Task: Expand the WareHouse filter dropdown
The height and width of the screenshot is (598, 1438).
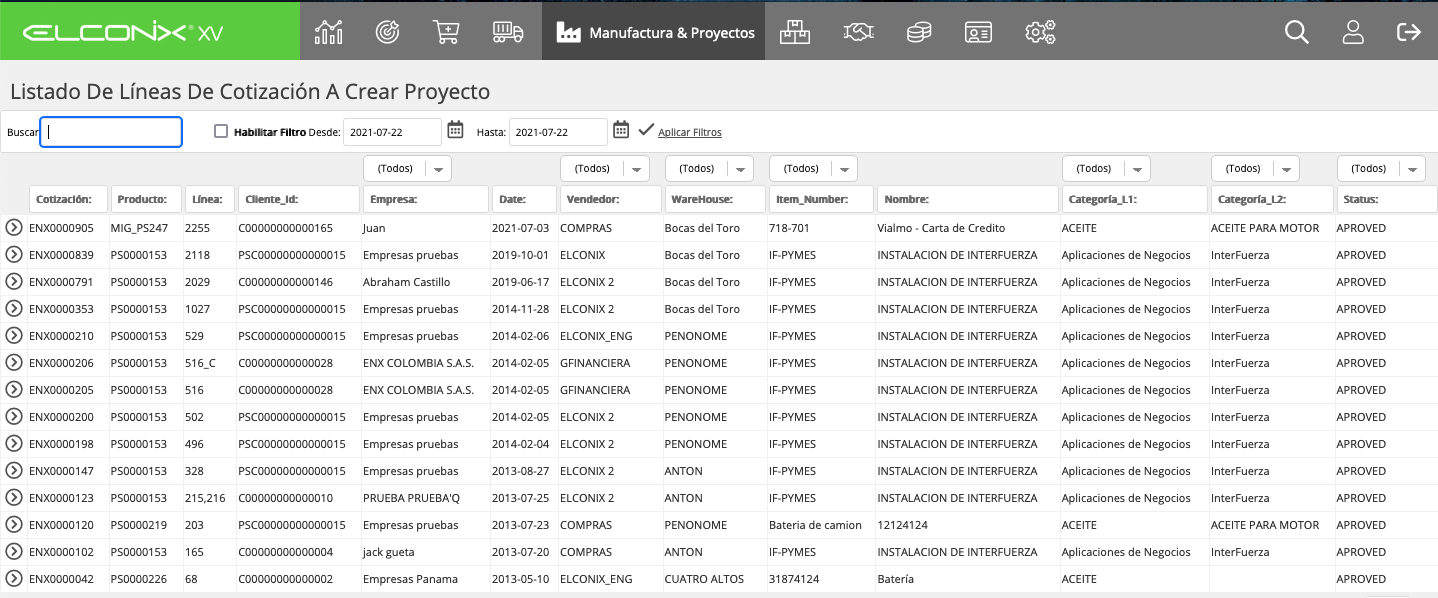Action: [709, 168]
